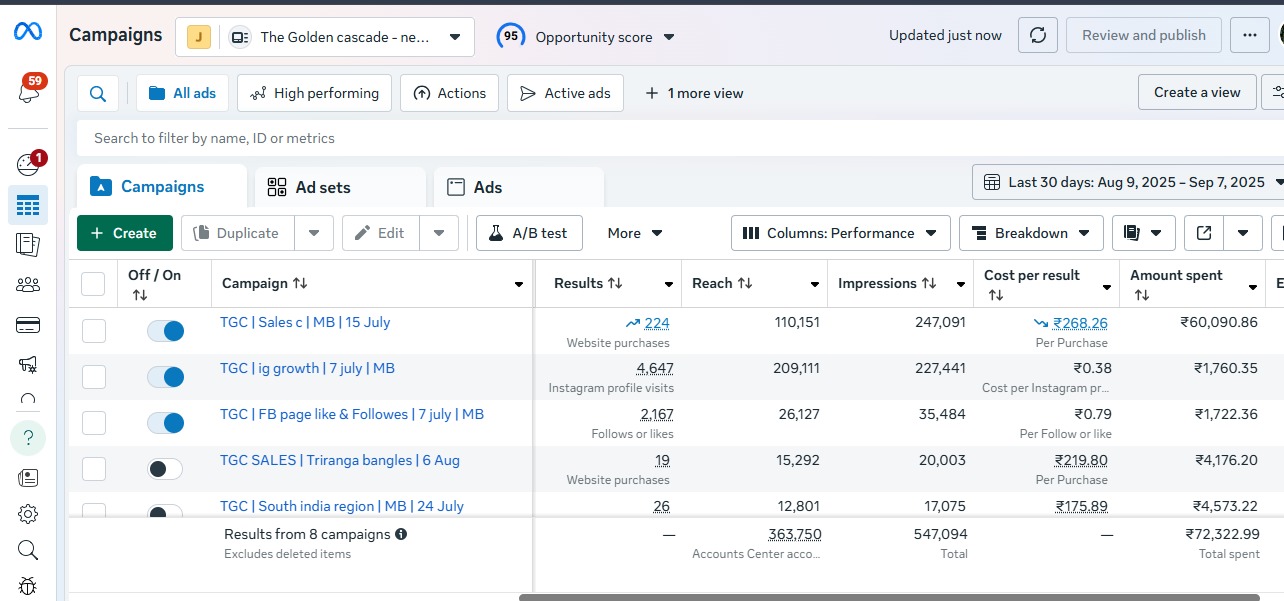Screen dimensions: 1284x601
Task: Tick checkbox for TGC Sales c campaign
Action: pos(93,331)
